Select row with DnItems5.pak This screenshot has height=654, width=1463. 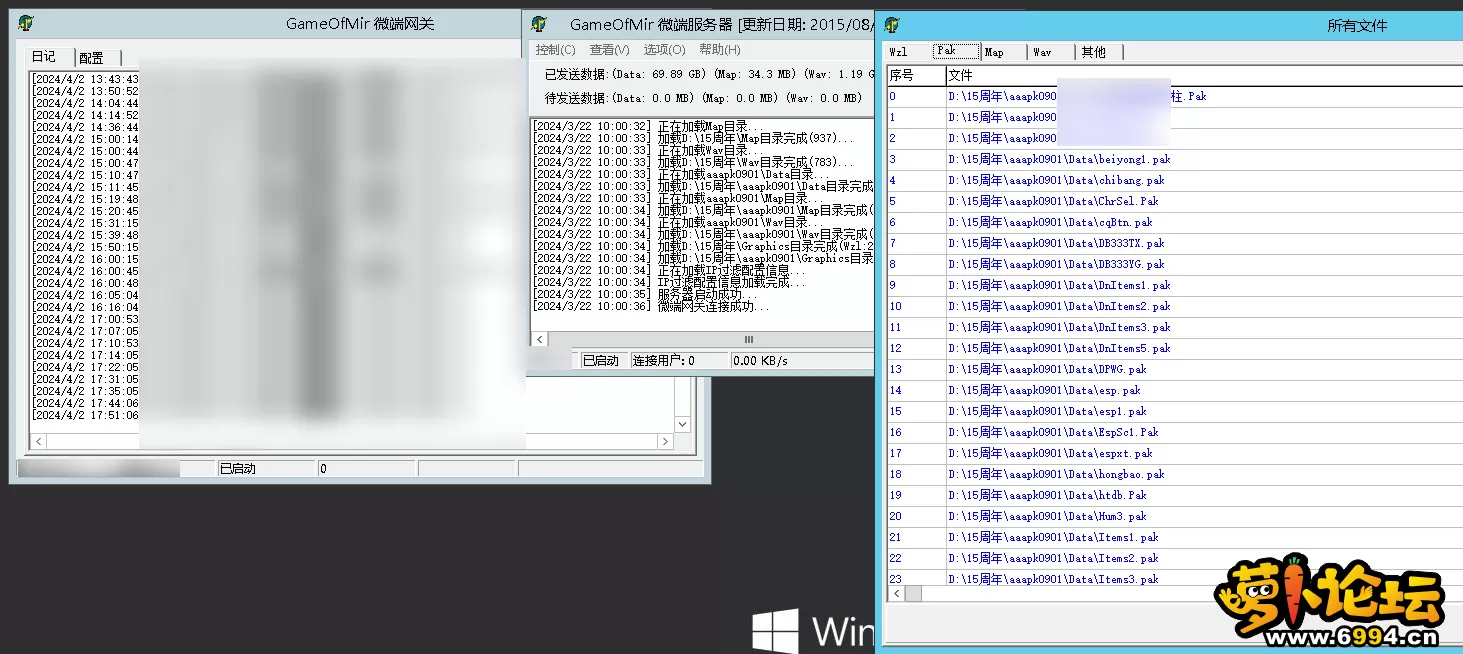tap(1174, 348)
